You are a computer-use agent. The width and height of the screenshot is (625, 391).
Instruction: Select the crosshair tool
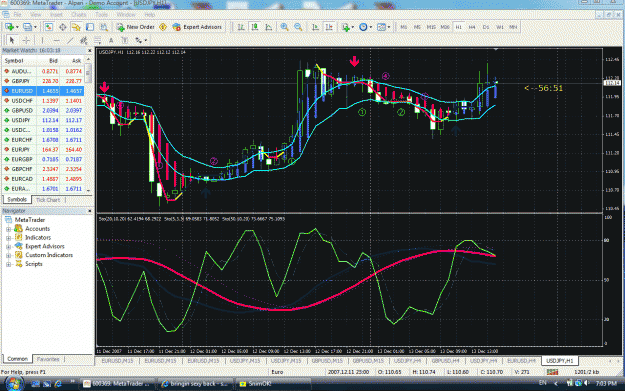pyautogui.click(x=26, y=40)
